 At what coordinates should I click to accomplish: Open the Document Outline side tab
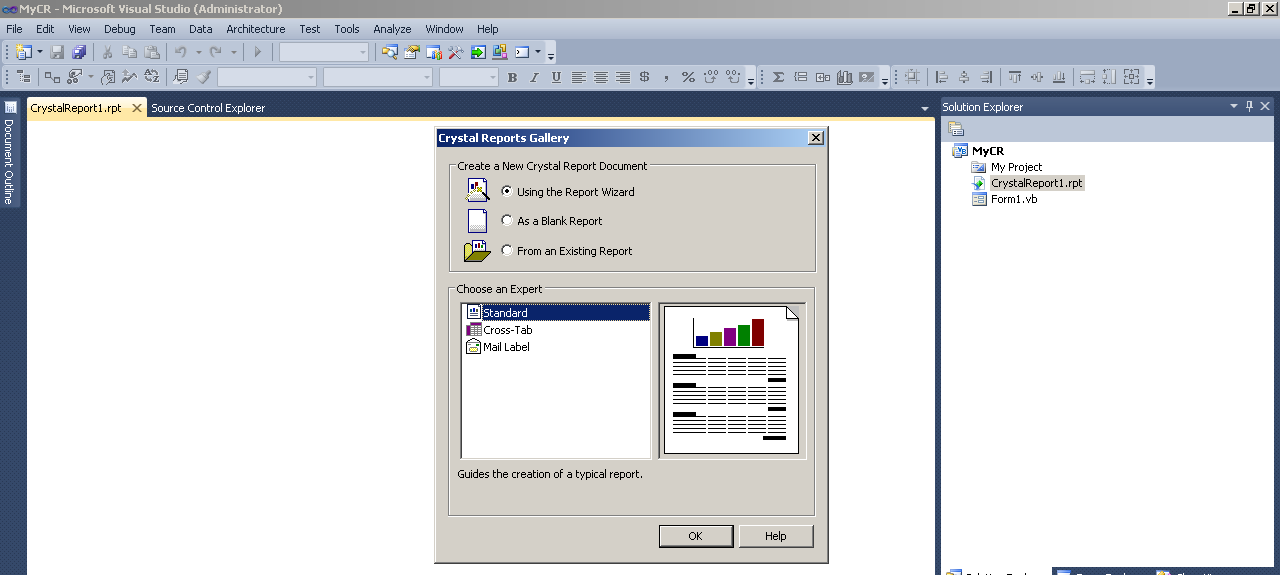tap(9, 154)
